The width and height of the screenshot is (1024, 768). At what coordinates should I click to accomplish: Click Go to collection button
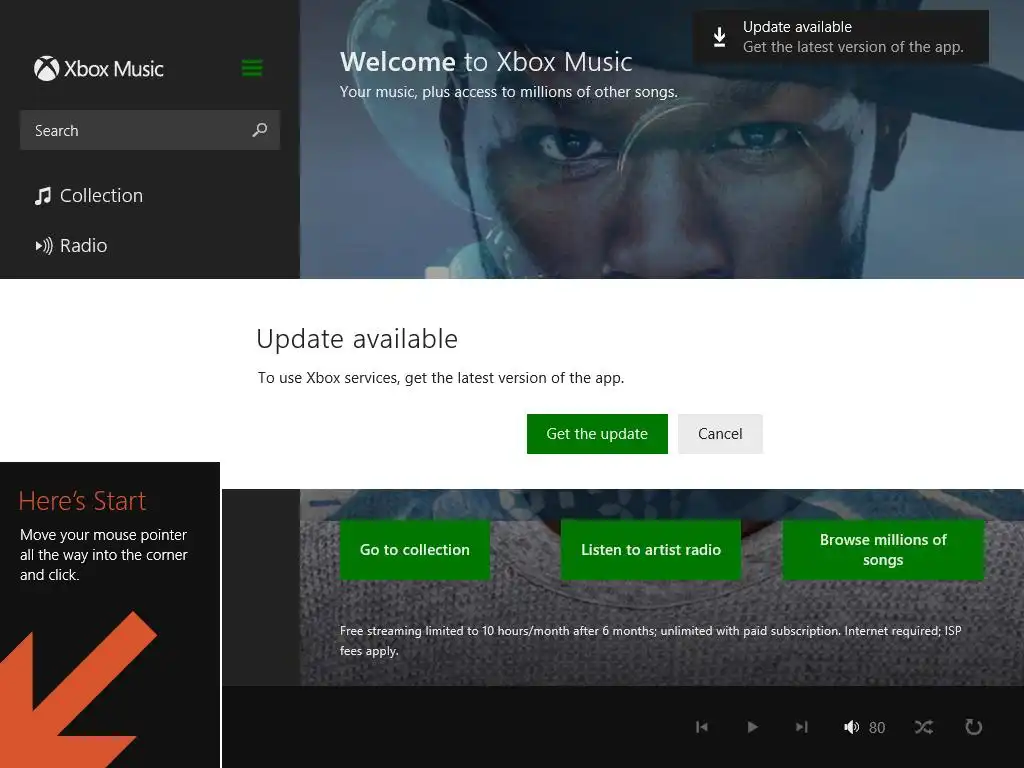[x=415, y=550]
